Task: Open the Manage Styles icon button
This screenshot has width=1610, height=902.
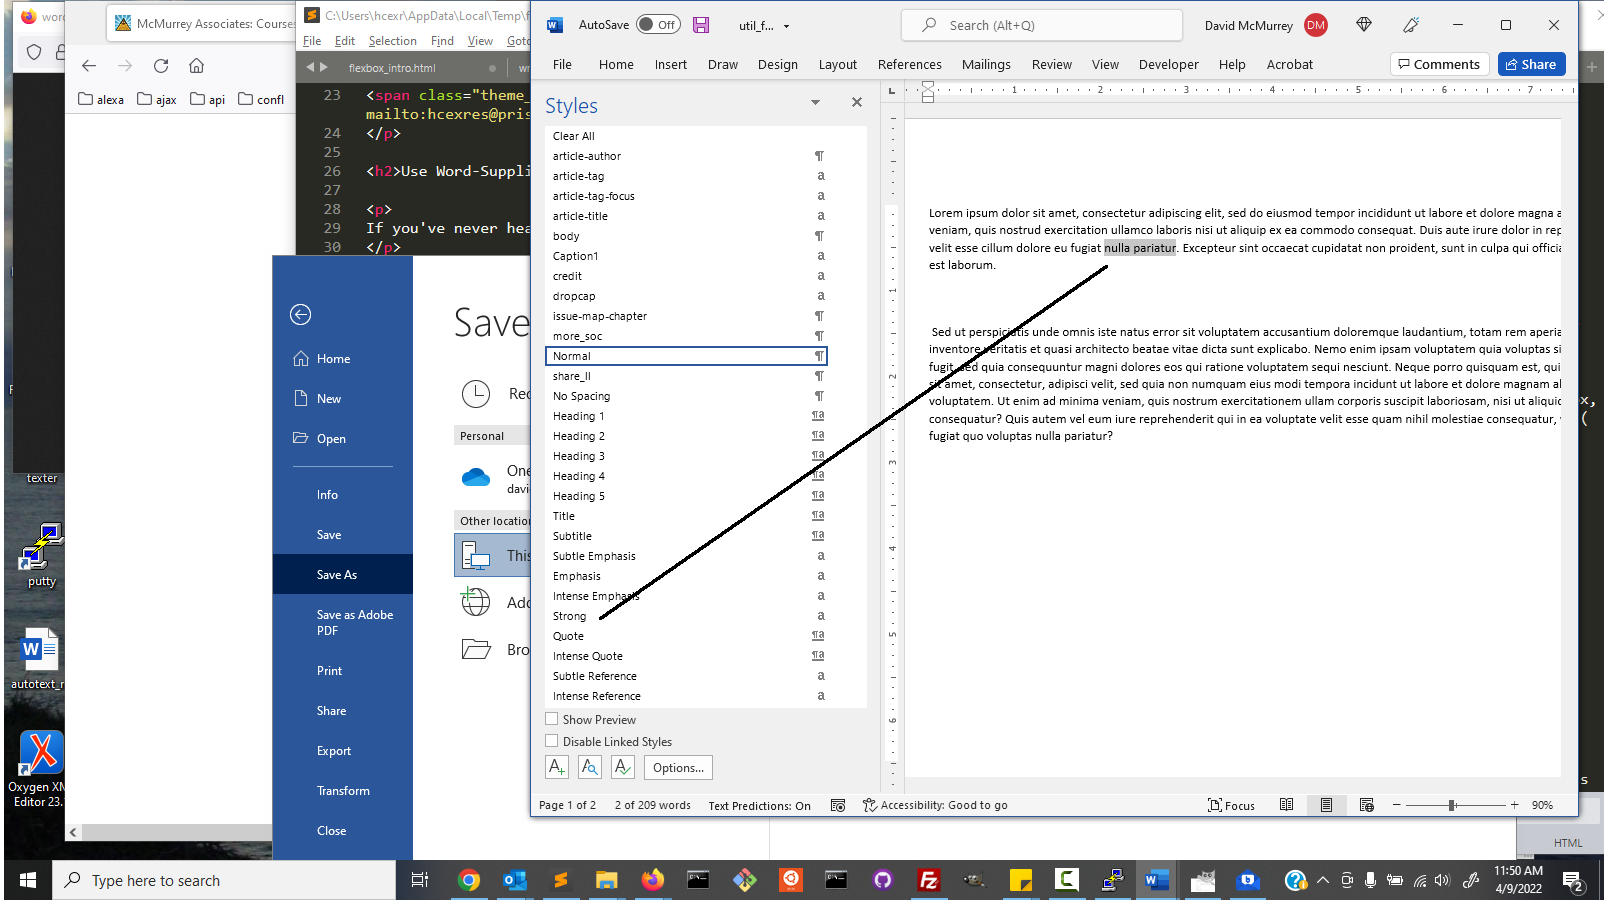Action: (623, 767)
